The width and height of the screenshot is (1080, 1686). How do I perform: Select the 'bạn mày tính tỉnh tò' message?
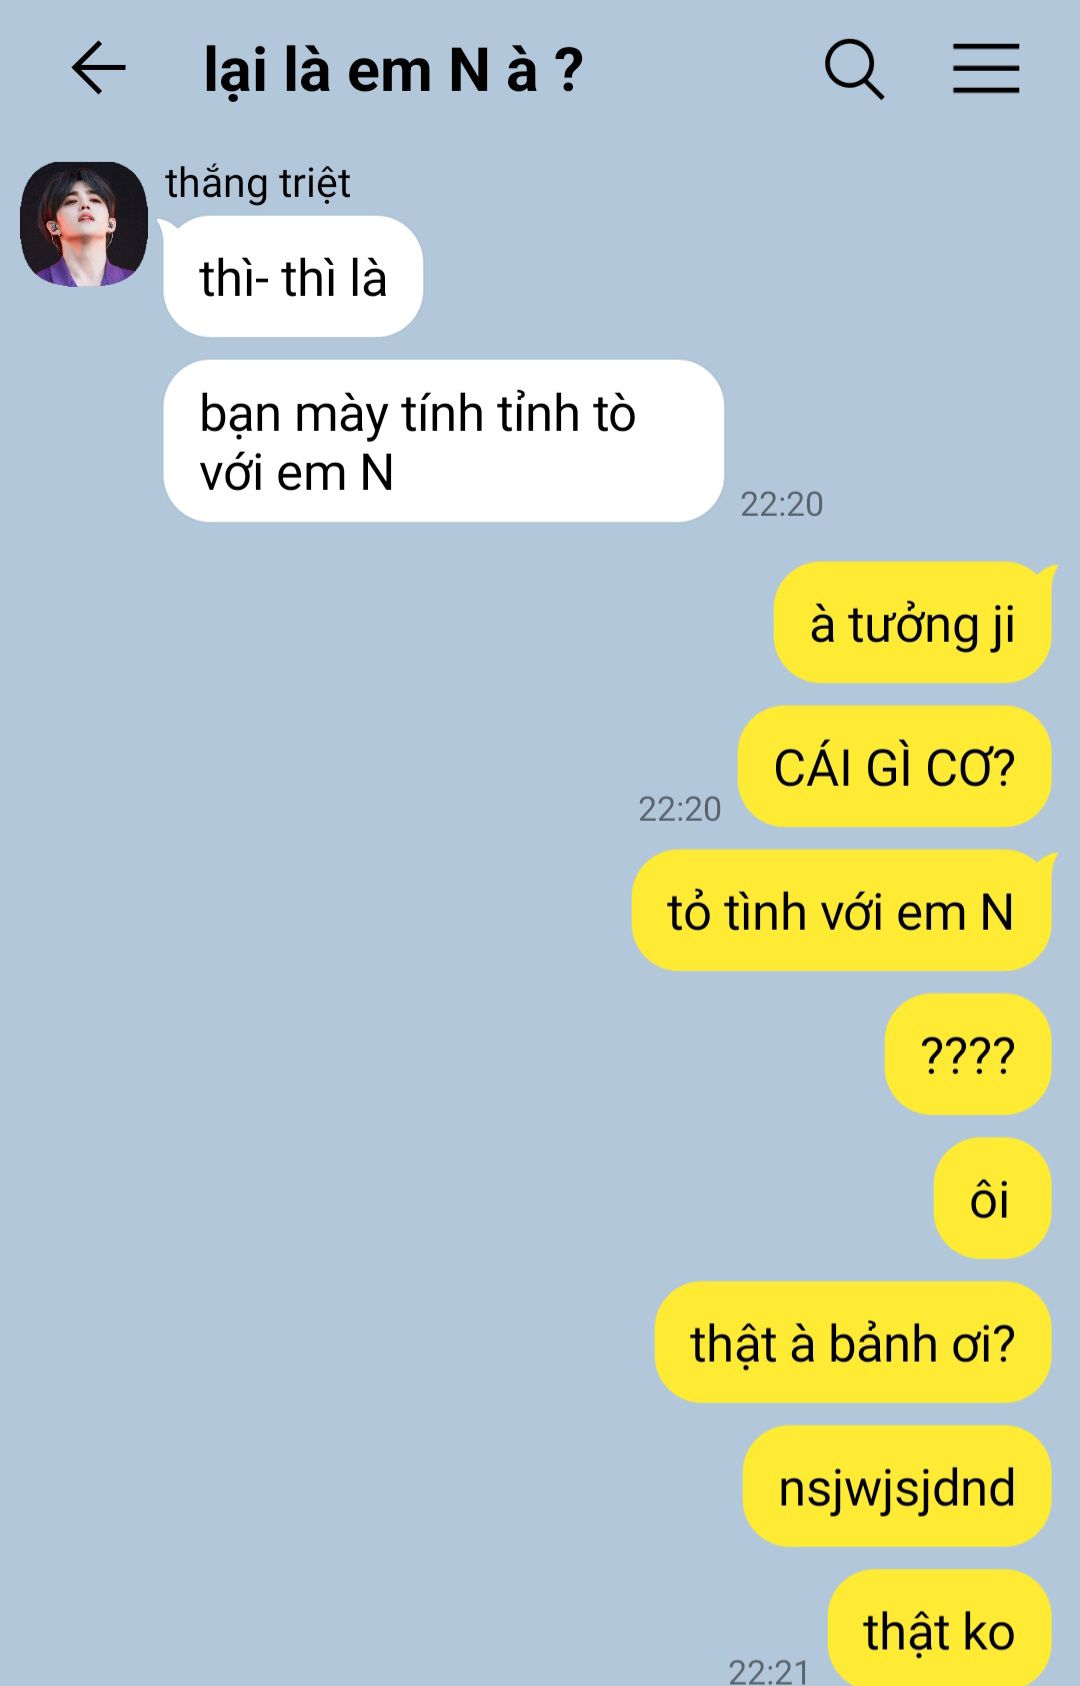coord(443,441)
